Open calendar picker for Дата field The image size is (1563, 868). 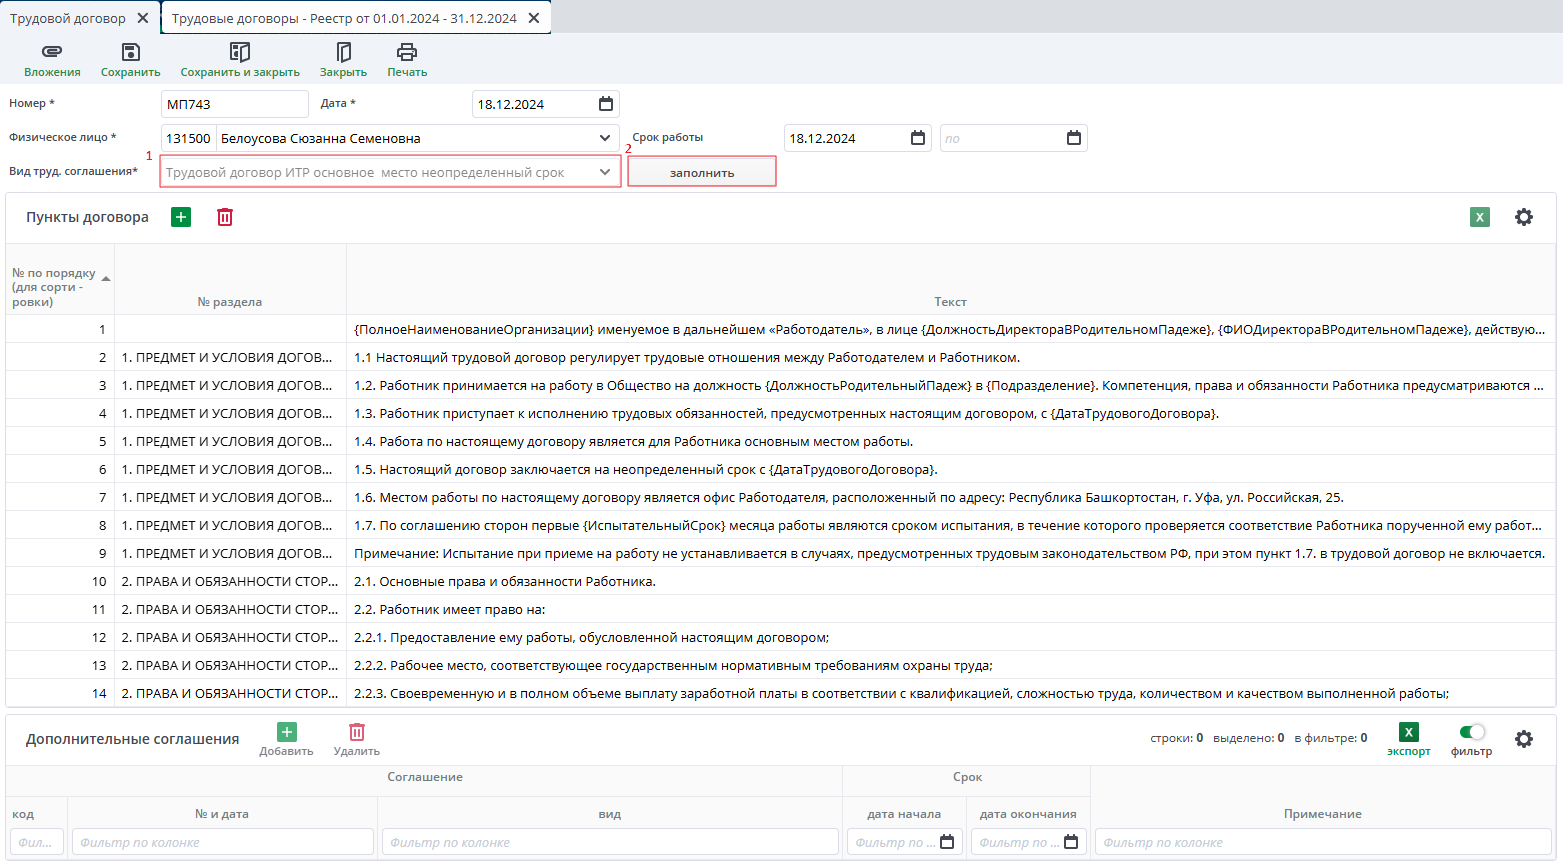click(606, 104)
